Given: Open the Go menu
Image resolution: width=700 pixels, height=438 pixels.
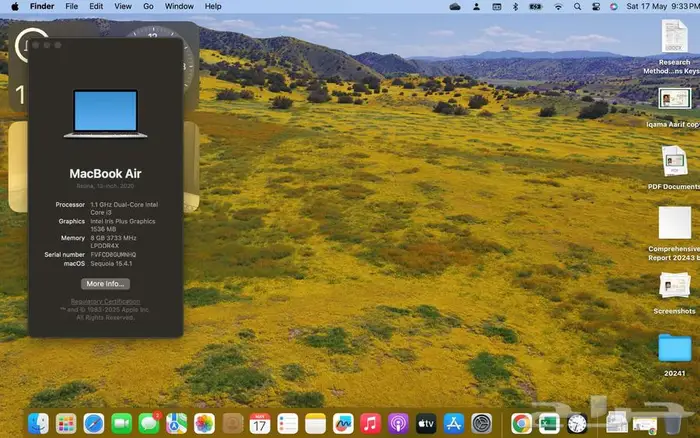Looking at the screenshot, I should click(x=148, y=6).
